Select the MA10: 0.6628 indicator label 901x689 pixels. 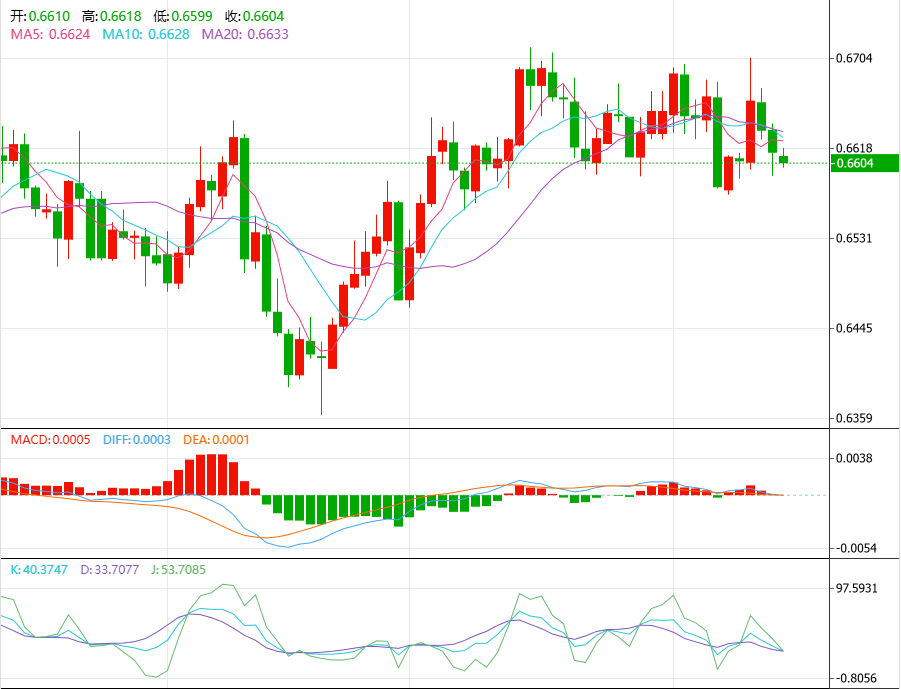(146, 34)
